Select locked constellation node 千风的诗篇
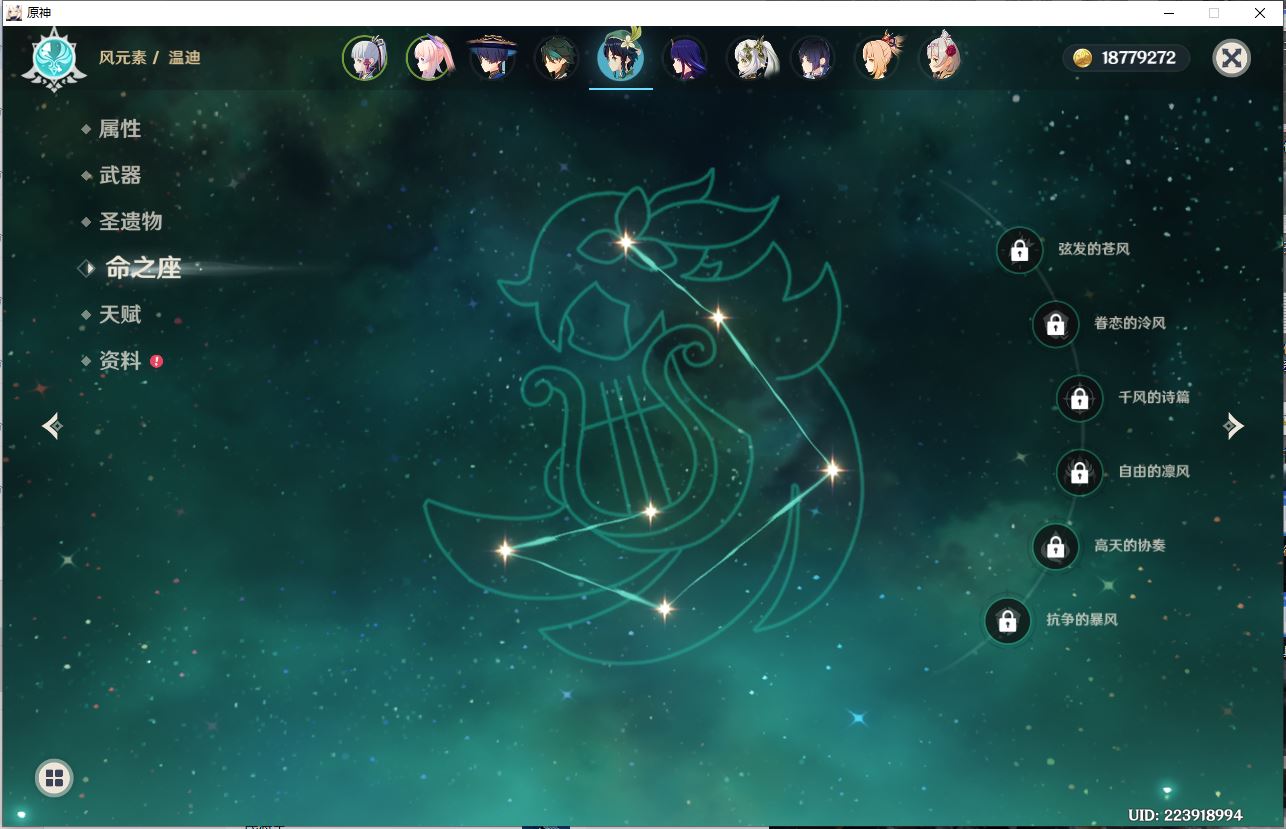The image size is (1286, 829). click(1080, 398)
